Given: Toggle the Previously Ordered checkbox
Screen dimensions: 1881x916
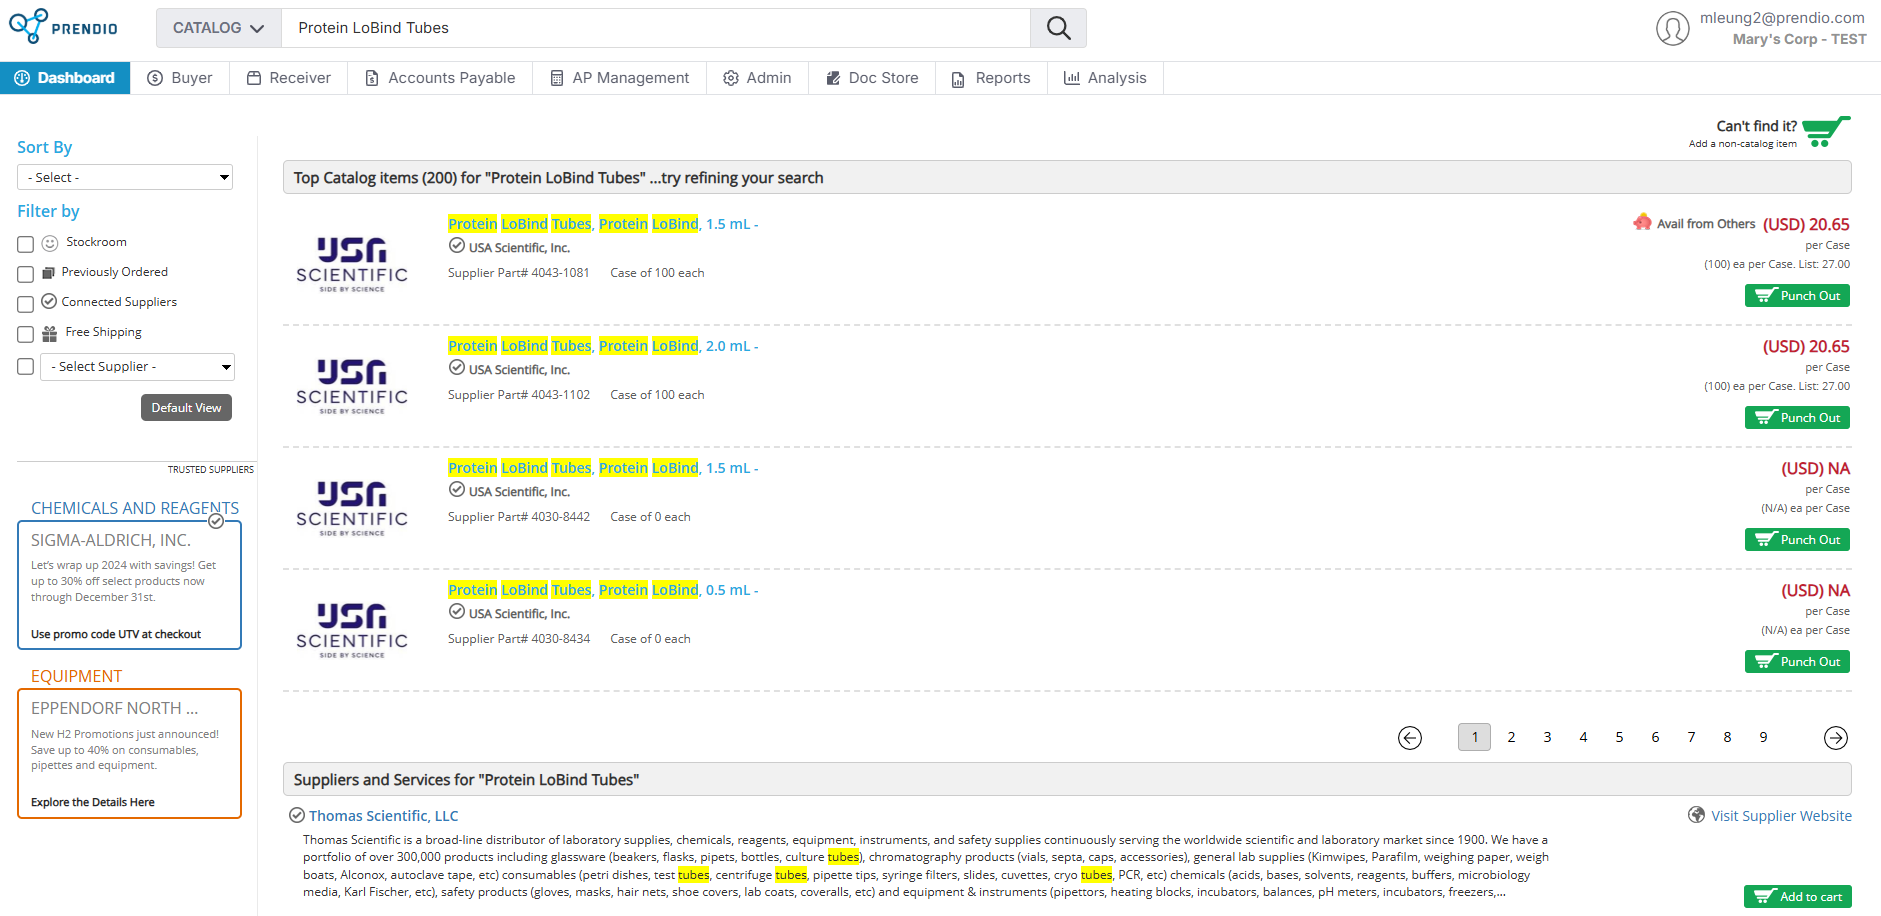Looking at the screenshot, I should pyautogui.click(x=26, y=274).
